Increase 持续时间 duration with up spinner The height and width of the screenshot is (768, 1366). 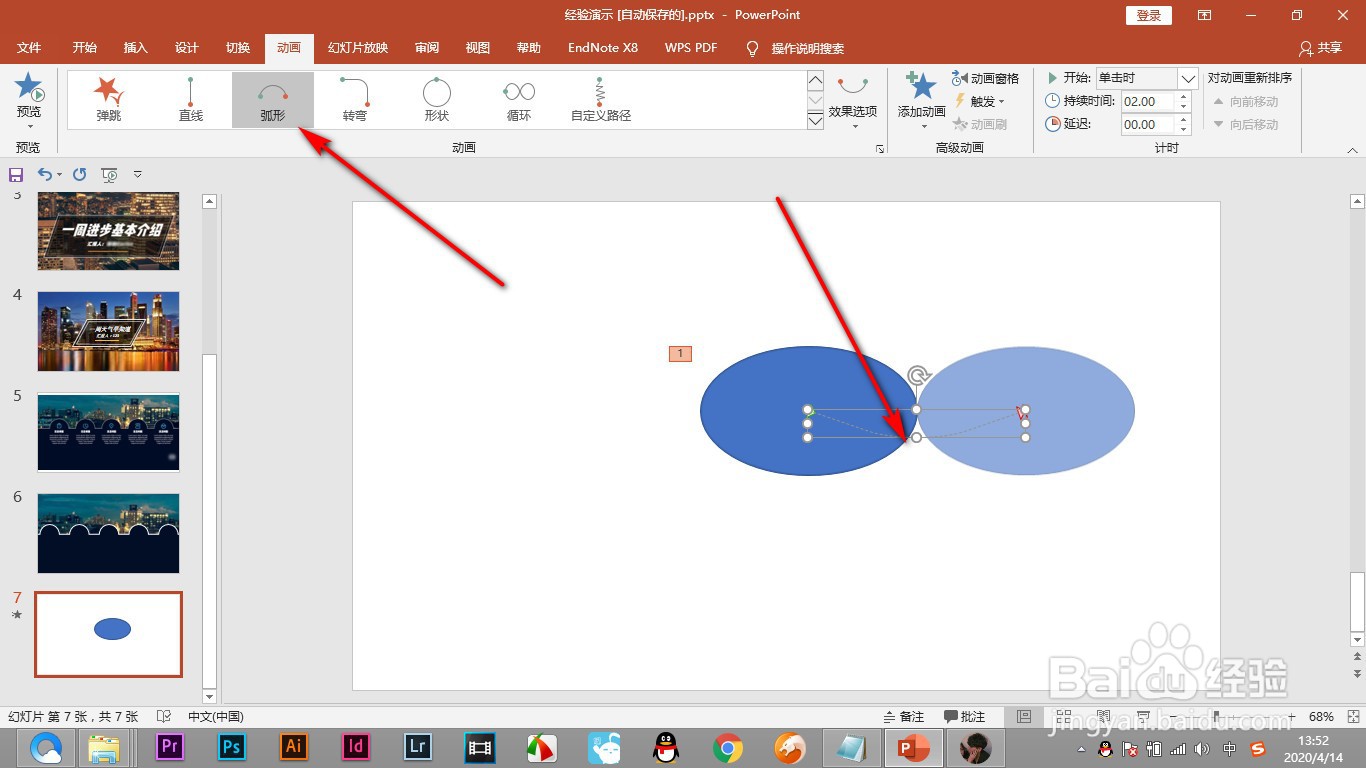point(1184,97)
